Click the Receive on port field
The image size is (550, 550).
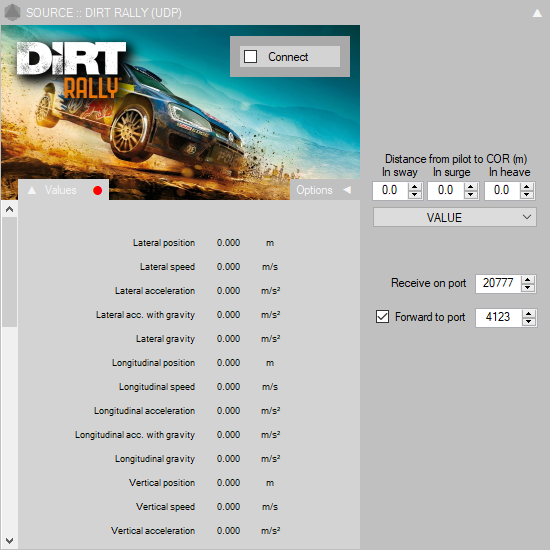pos(498,283)
